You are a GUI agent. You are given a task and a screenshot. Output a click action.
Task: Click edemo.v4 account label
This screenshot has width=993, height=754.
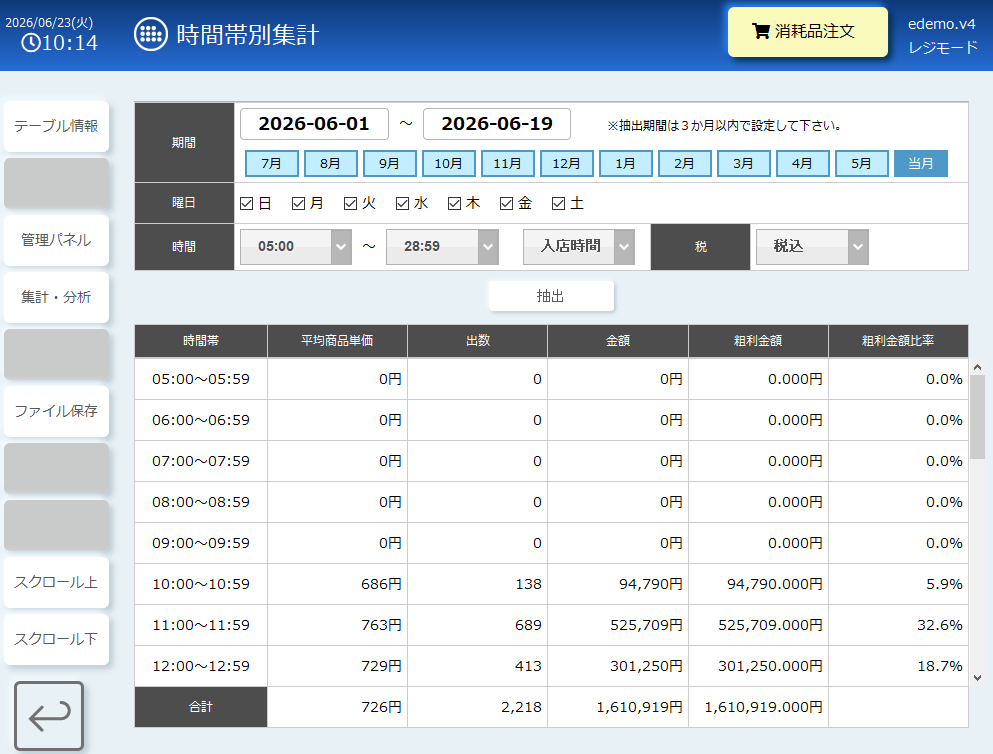click(942, 24)
